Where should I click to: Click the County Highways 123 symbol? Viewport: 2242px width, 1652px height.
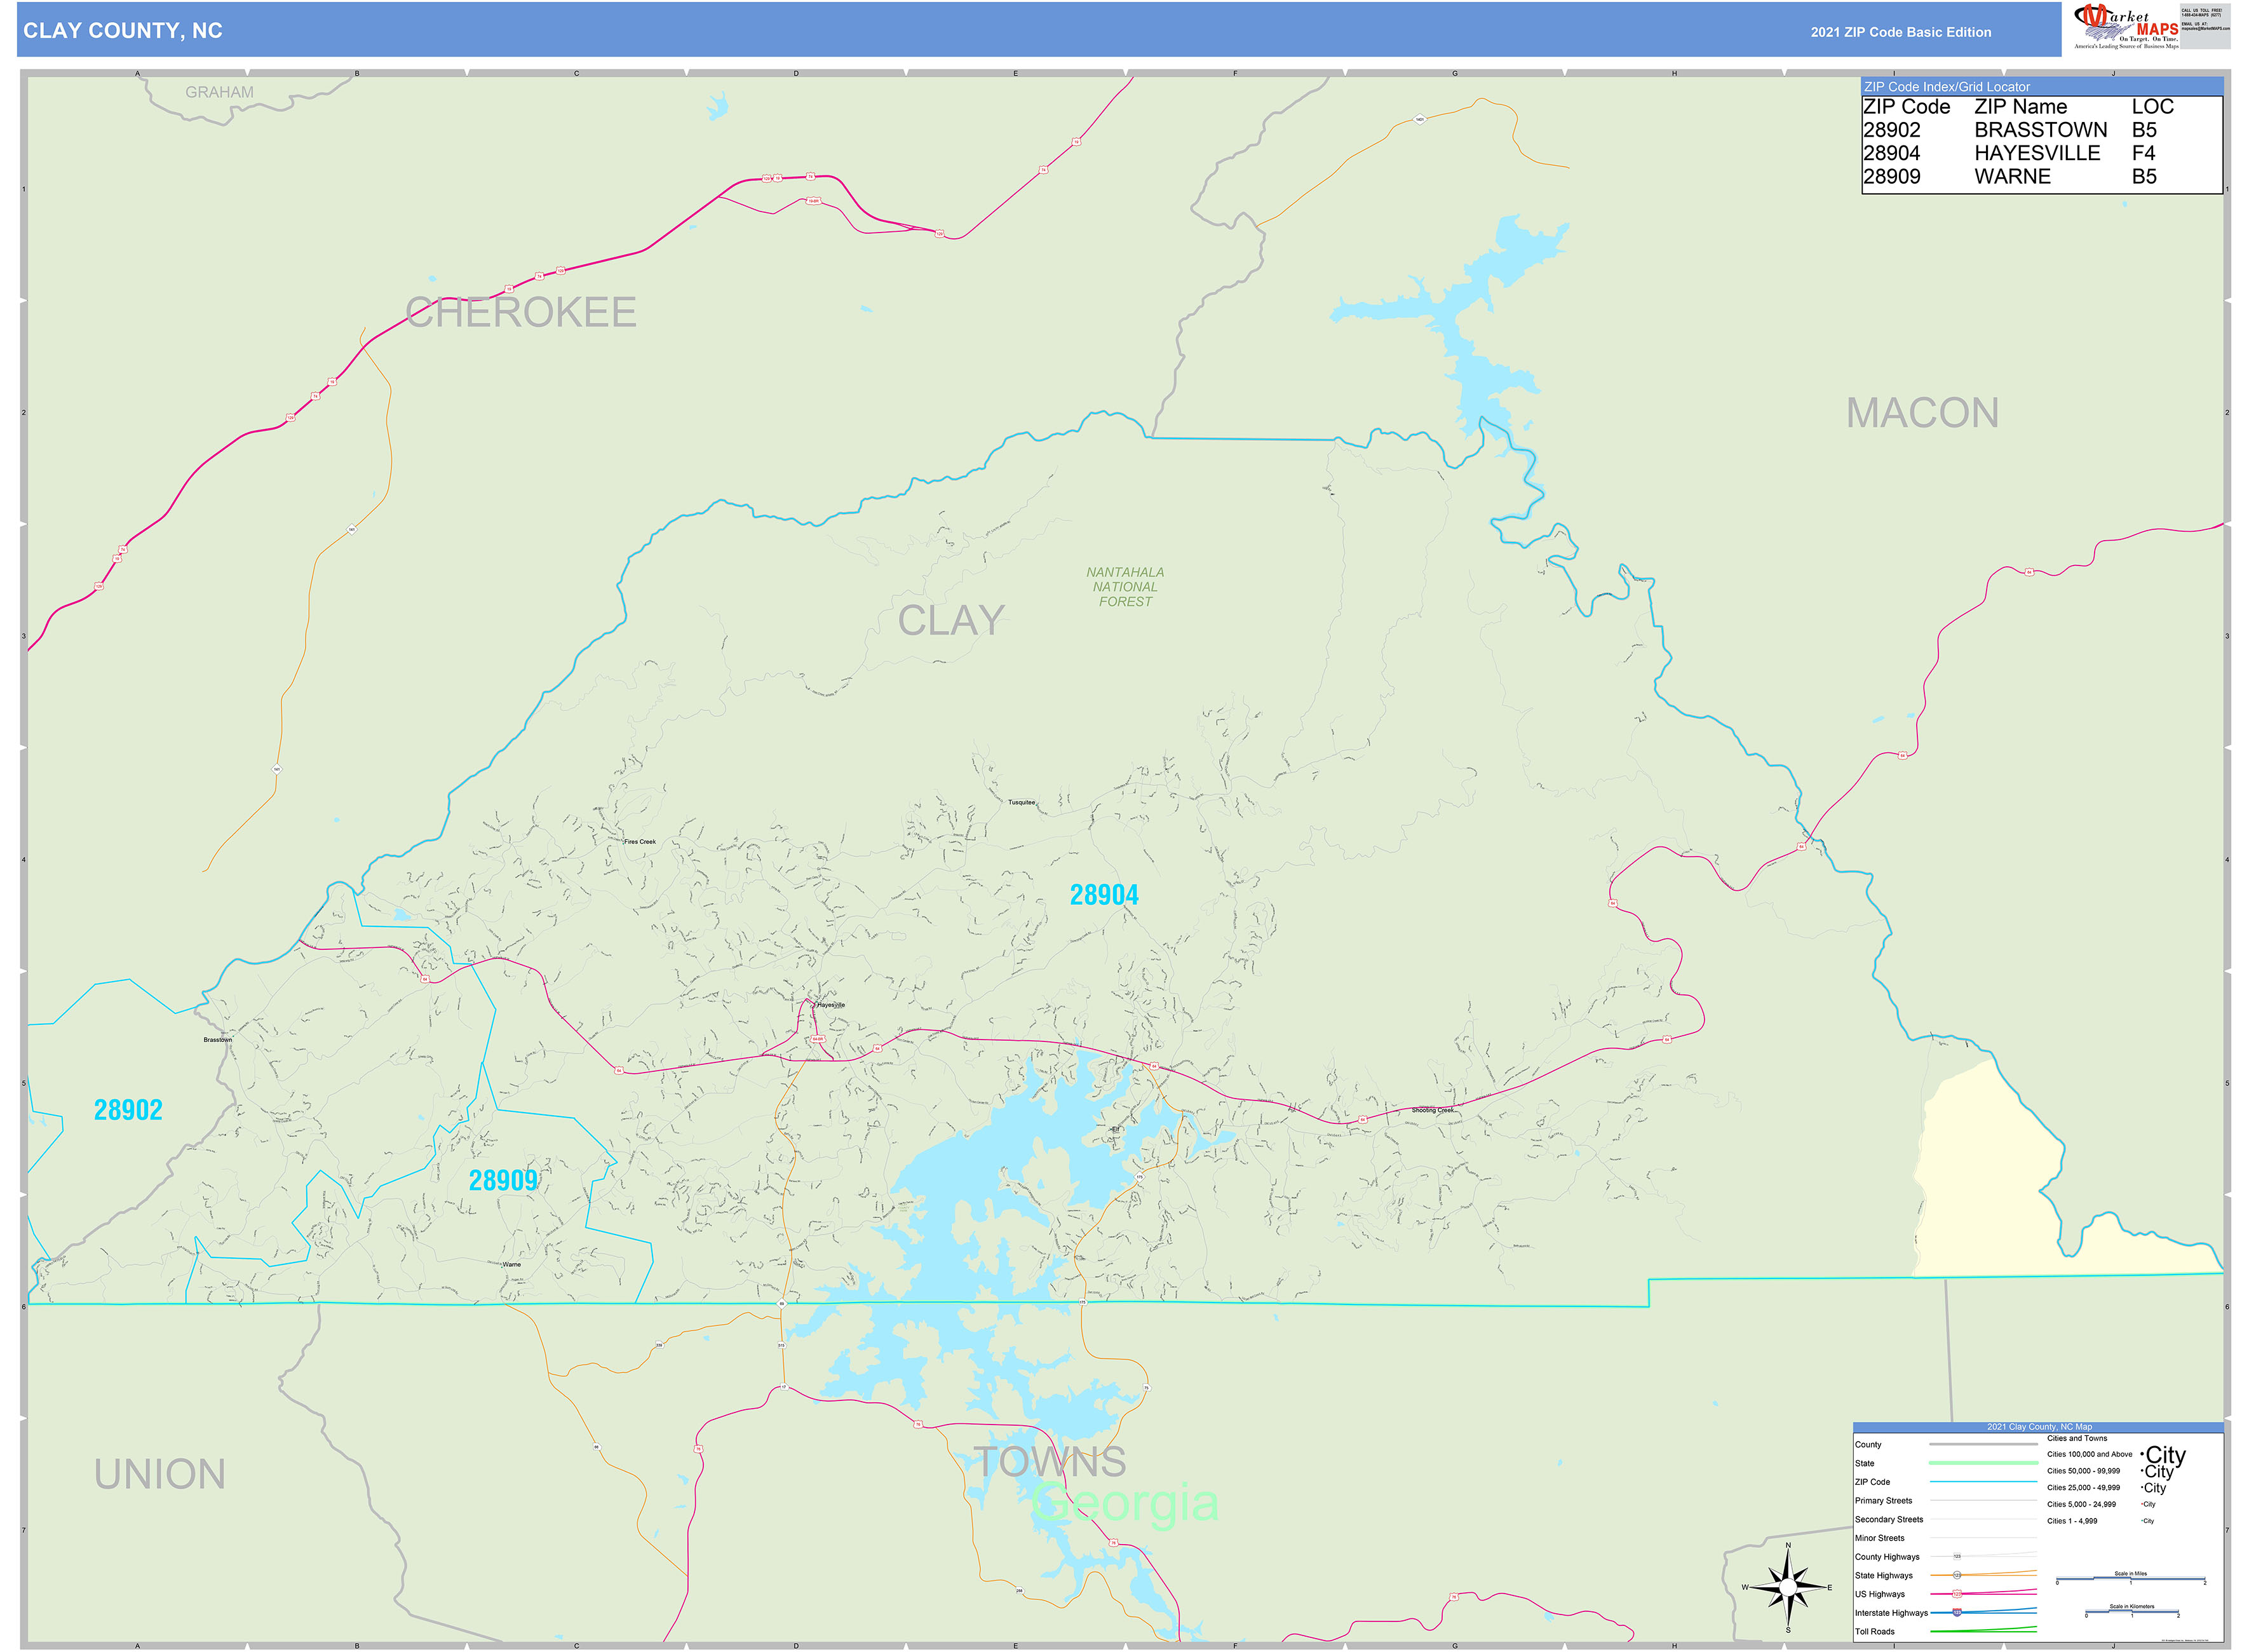[x=1957, y=1556]
